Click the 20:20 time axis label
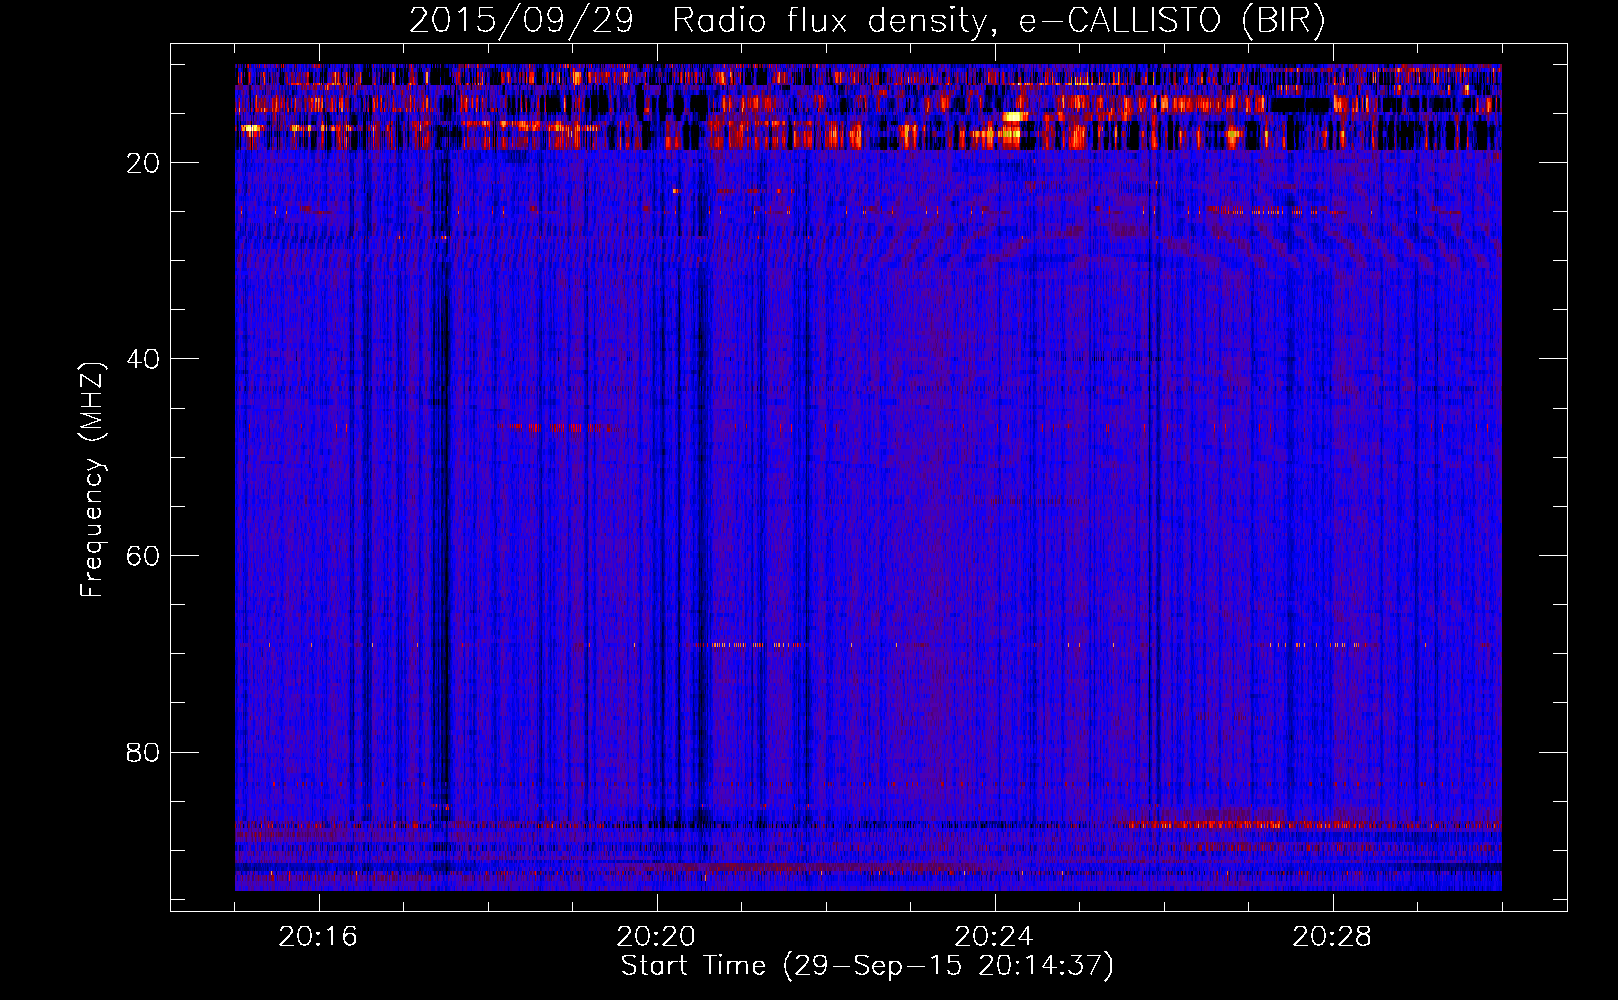The height and width of the screenshot is (1000, 1618). (655, 937)
